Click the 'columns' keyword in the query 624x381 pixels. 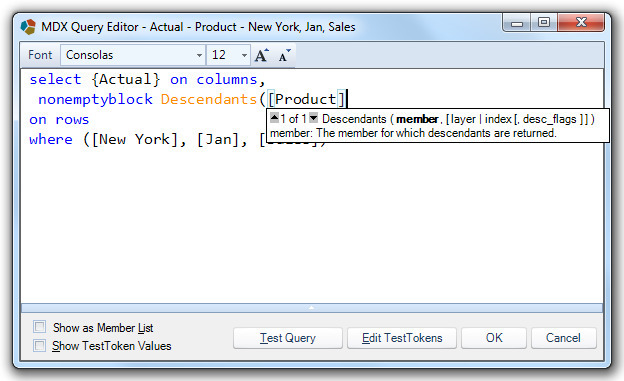click(227, 80)
